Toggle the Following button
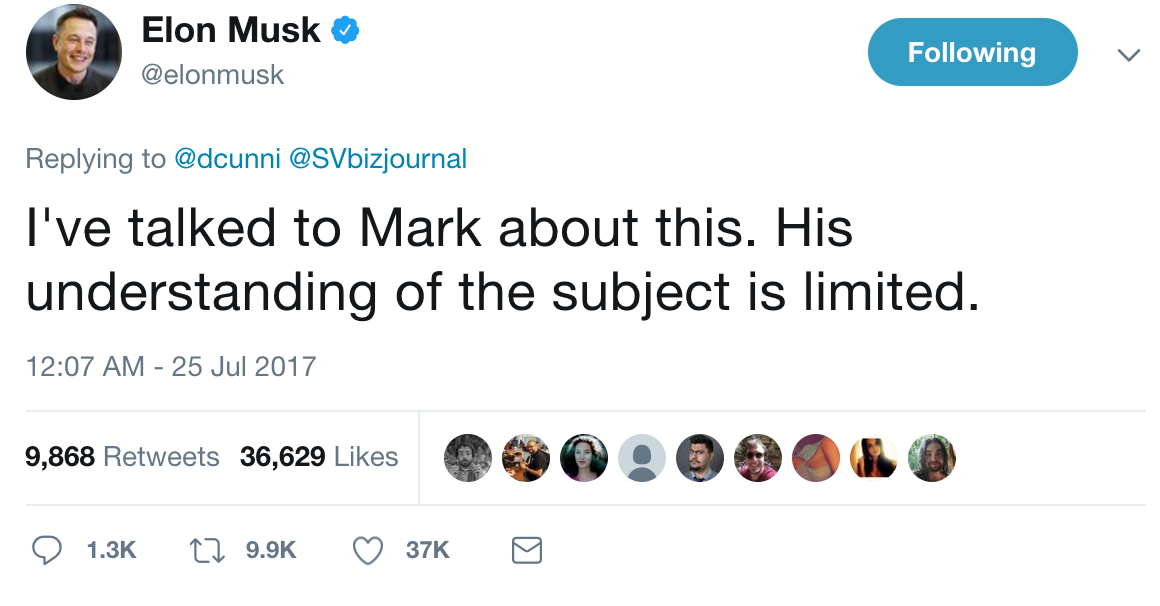The height and width of the screenshot is (606, 1160). [971, 52]
